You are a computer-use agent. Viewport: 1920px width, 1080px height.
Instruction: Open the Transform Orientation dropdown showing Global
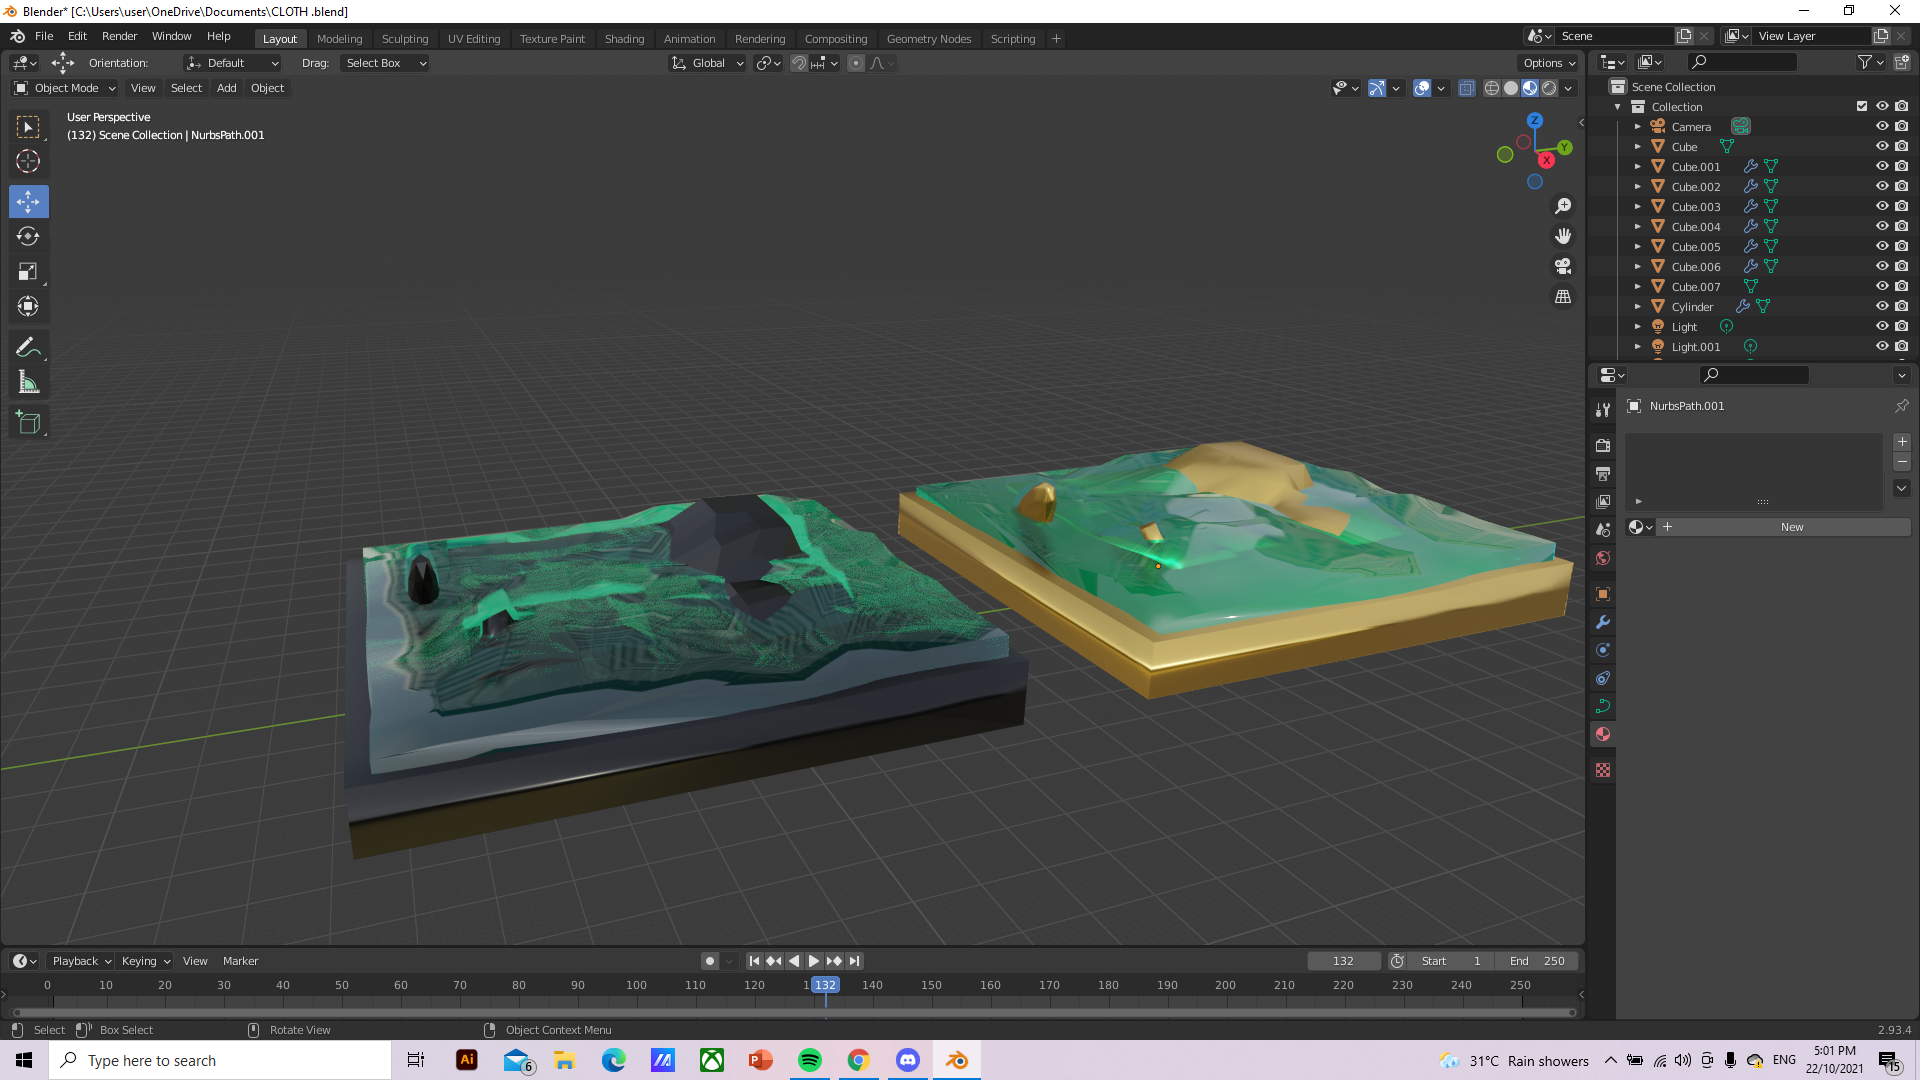coord(707,63)
